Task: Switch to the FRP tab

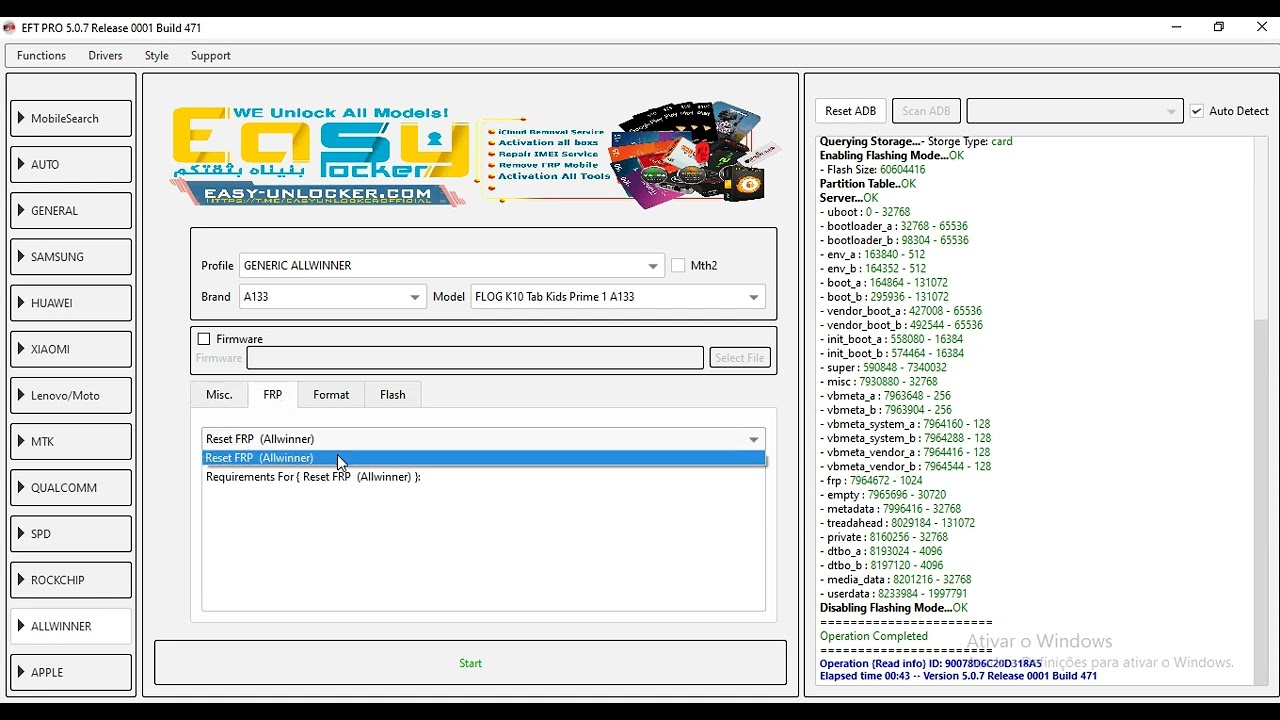Action: click(273, 395)
